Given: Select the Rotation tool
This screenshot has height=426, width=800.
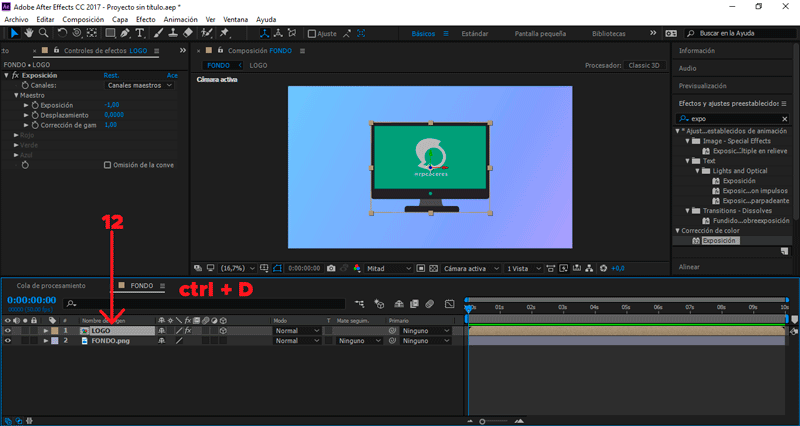Looking at the screenshot, I should pyautogui.click(x=62, y=33).
